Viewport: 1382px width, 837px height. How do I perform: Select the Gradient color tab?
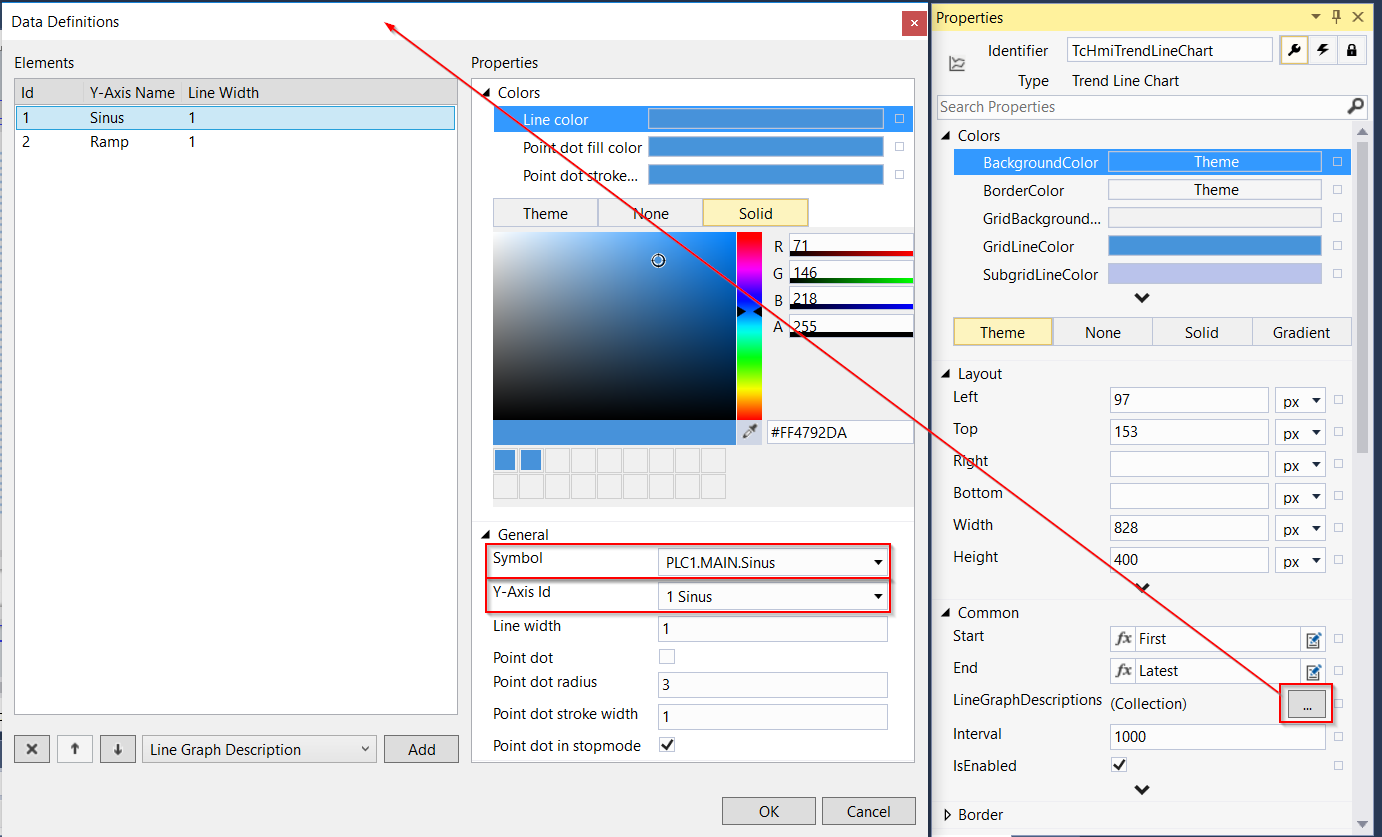pos(1301,332)
